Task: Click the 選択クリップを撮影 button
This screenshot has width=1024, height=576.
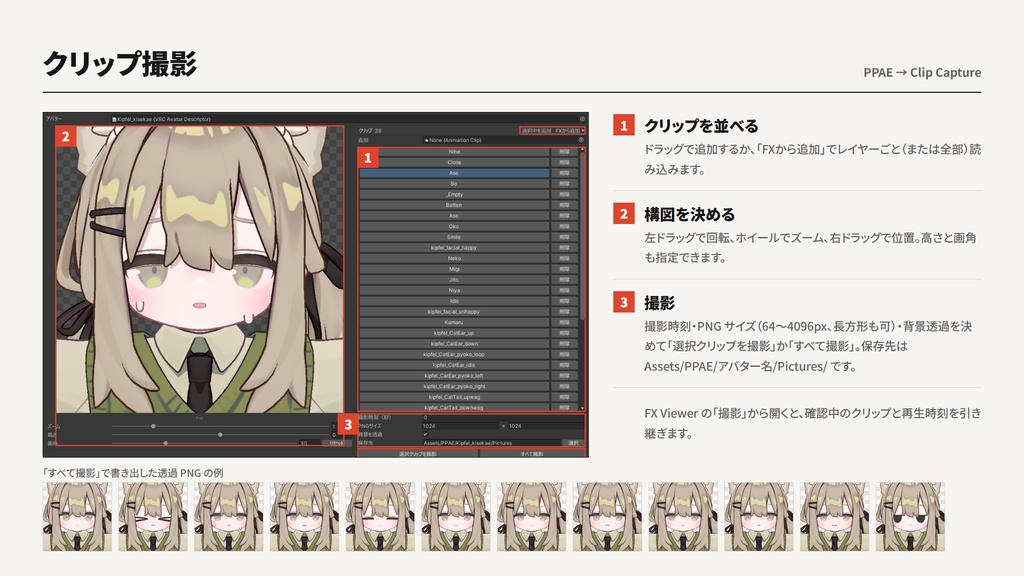Action: pyautogui.click(x=418, y=453)
